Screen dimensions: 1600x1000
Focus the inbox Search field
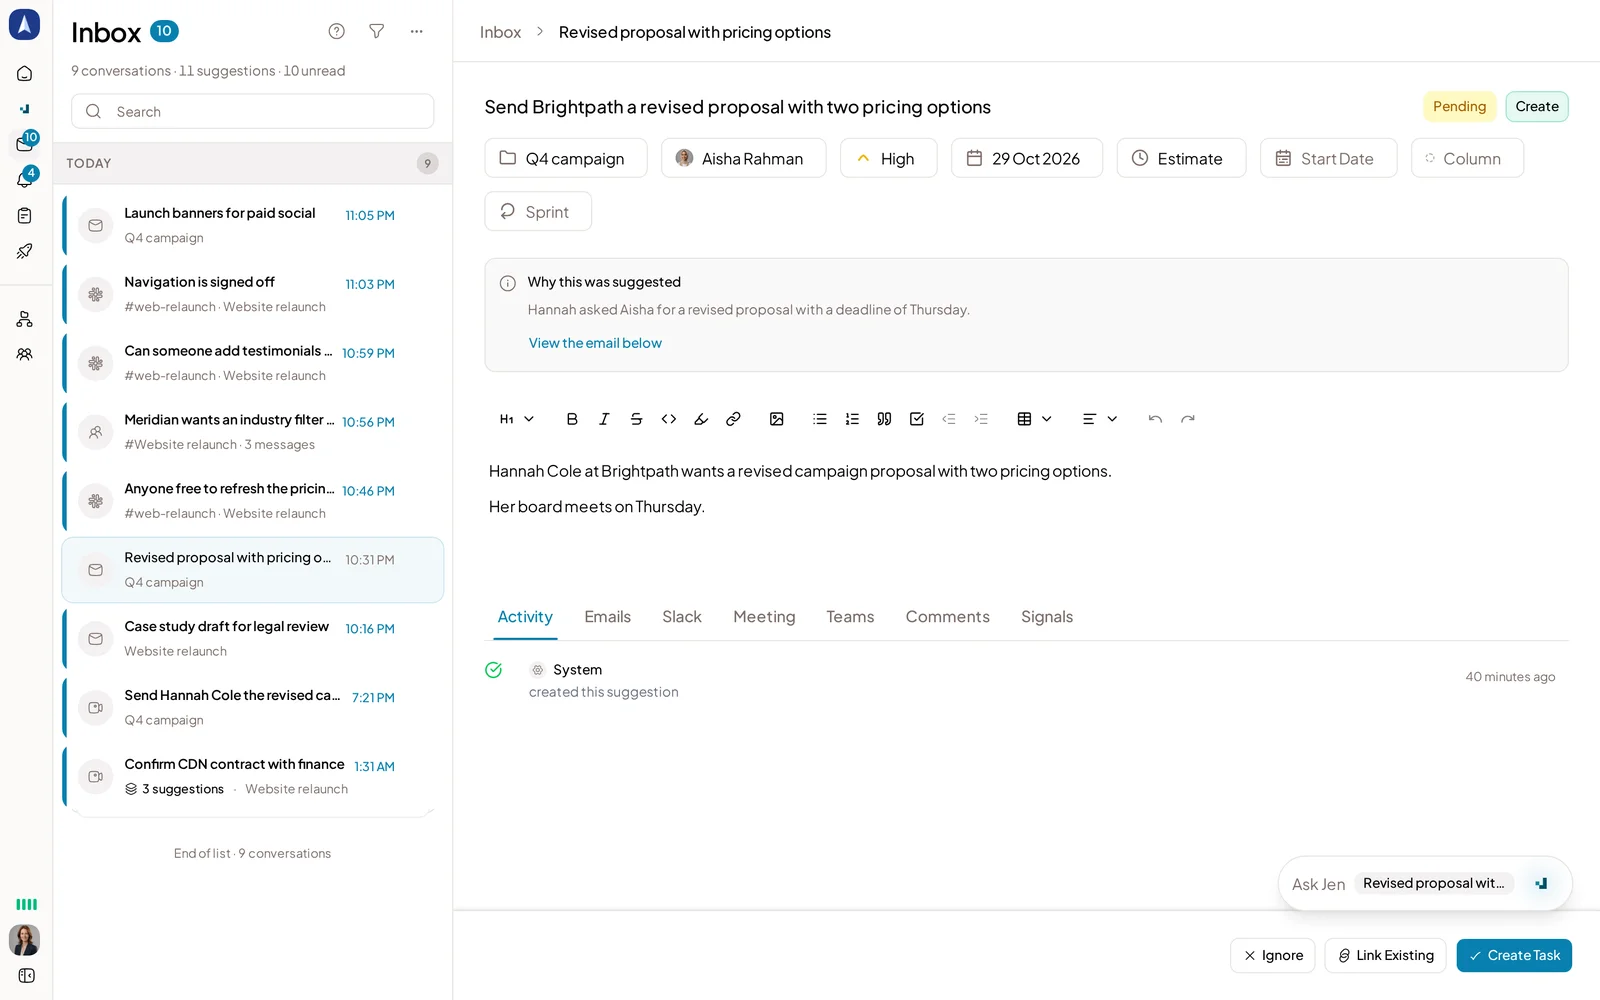coord(253,111)
